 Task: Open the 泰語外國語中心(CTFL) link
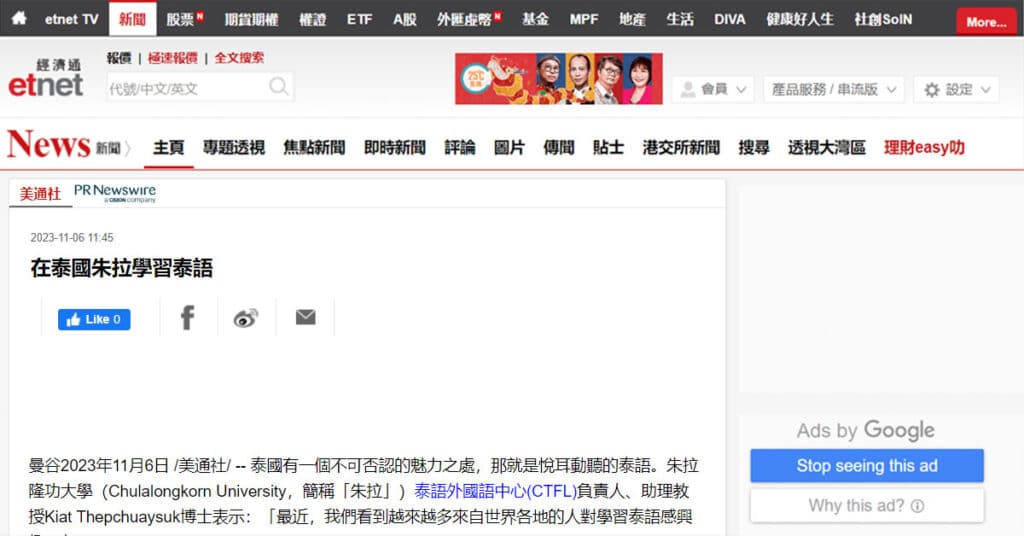pyautogui.click(x=496, y=491)
